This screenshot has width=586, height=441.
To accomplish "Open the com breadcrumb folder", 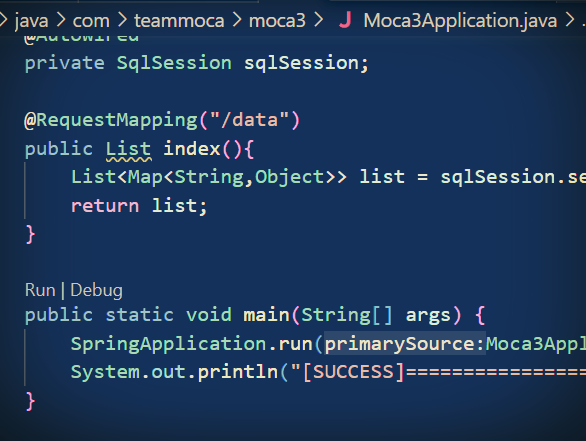I will click(x=91, y=21).
